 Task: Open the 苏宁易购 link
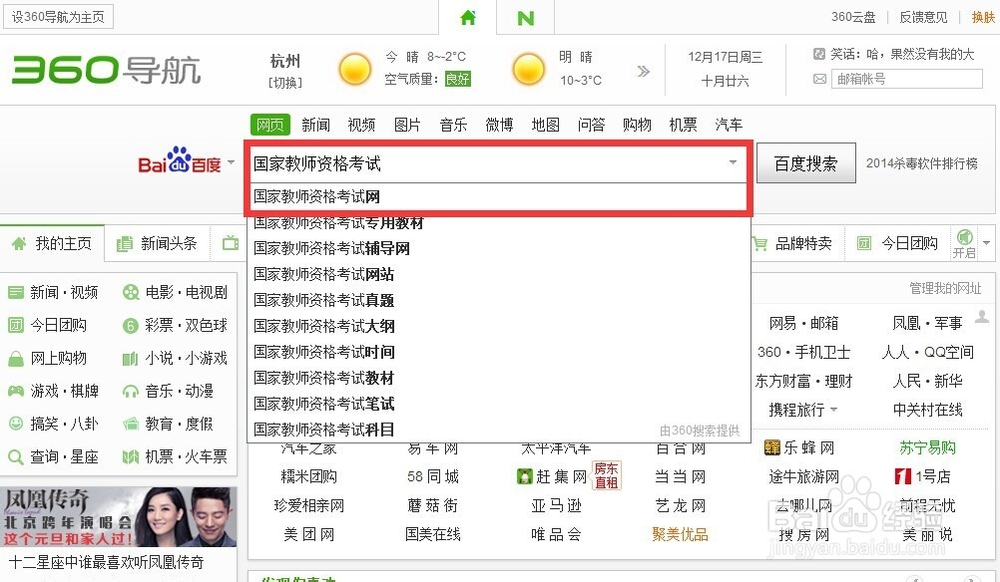point(928,447)
